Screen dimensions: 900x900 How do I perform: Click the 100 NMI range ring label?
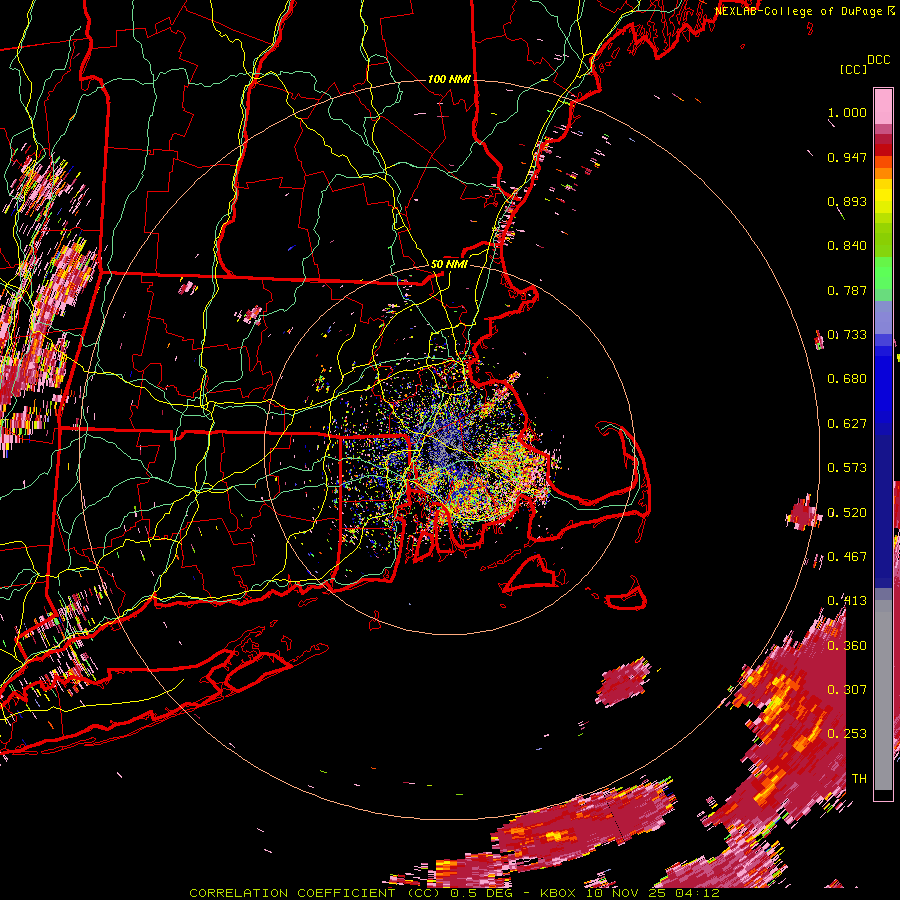coord(449,79)
